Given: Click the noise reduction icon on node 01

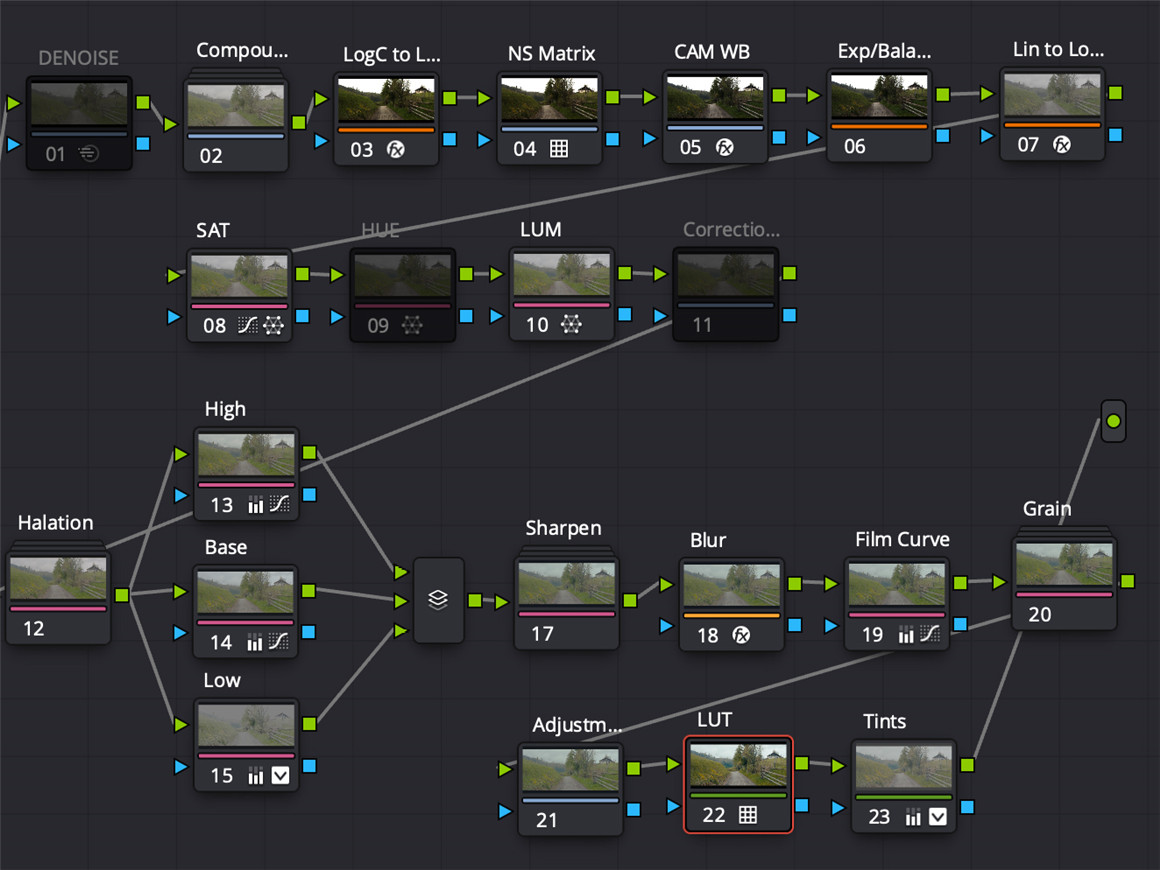Looking at the screenshot, I should (x=89, y=154).
